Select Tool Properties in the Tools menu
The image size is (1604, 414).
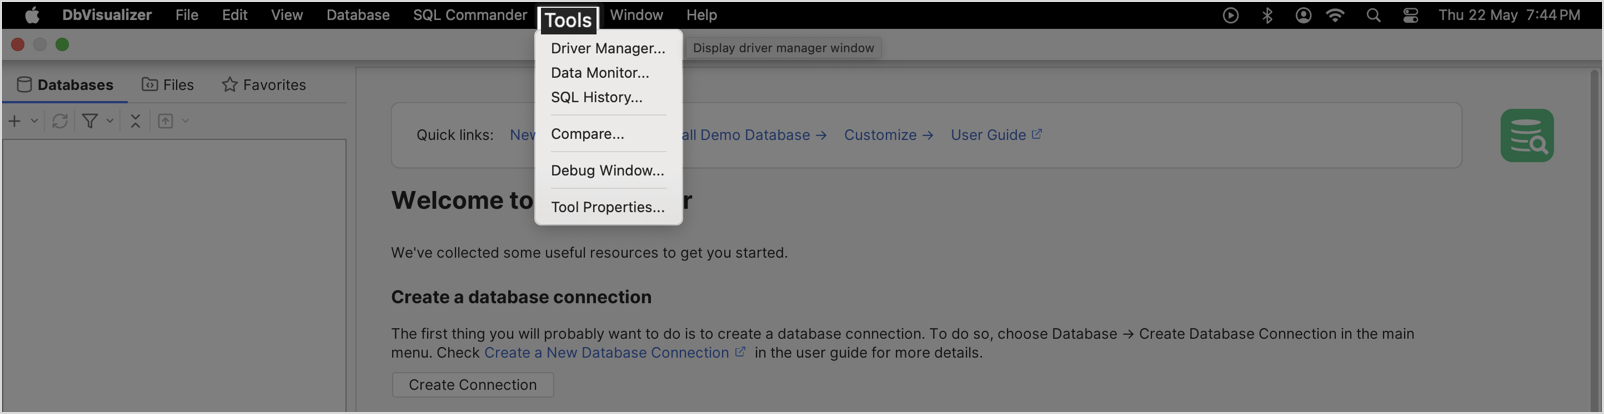coord(607,207)
